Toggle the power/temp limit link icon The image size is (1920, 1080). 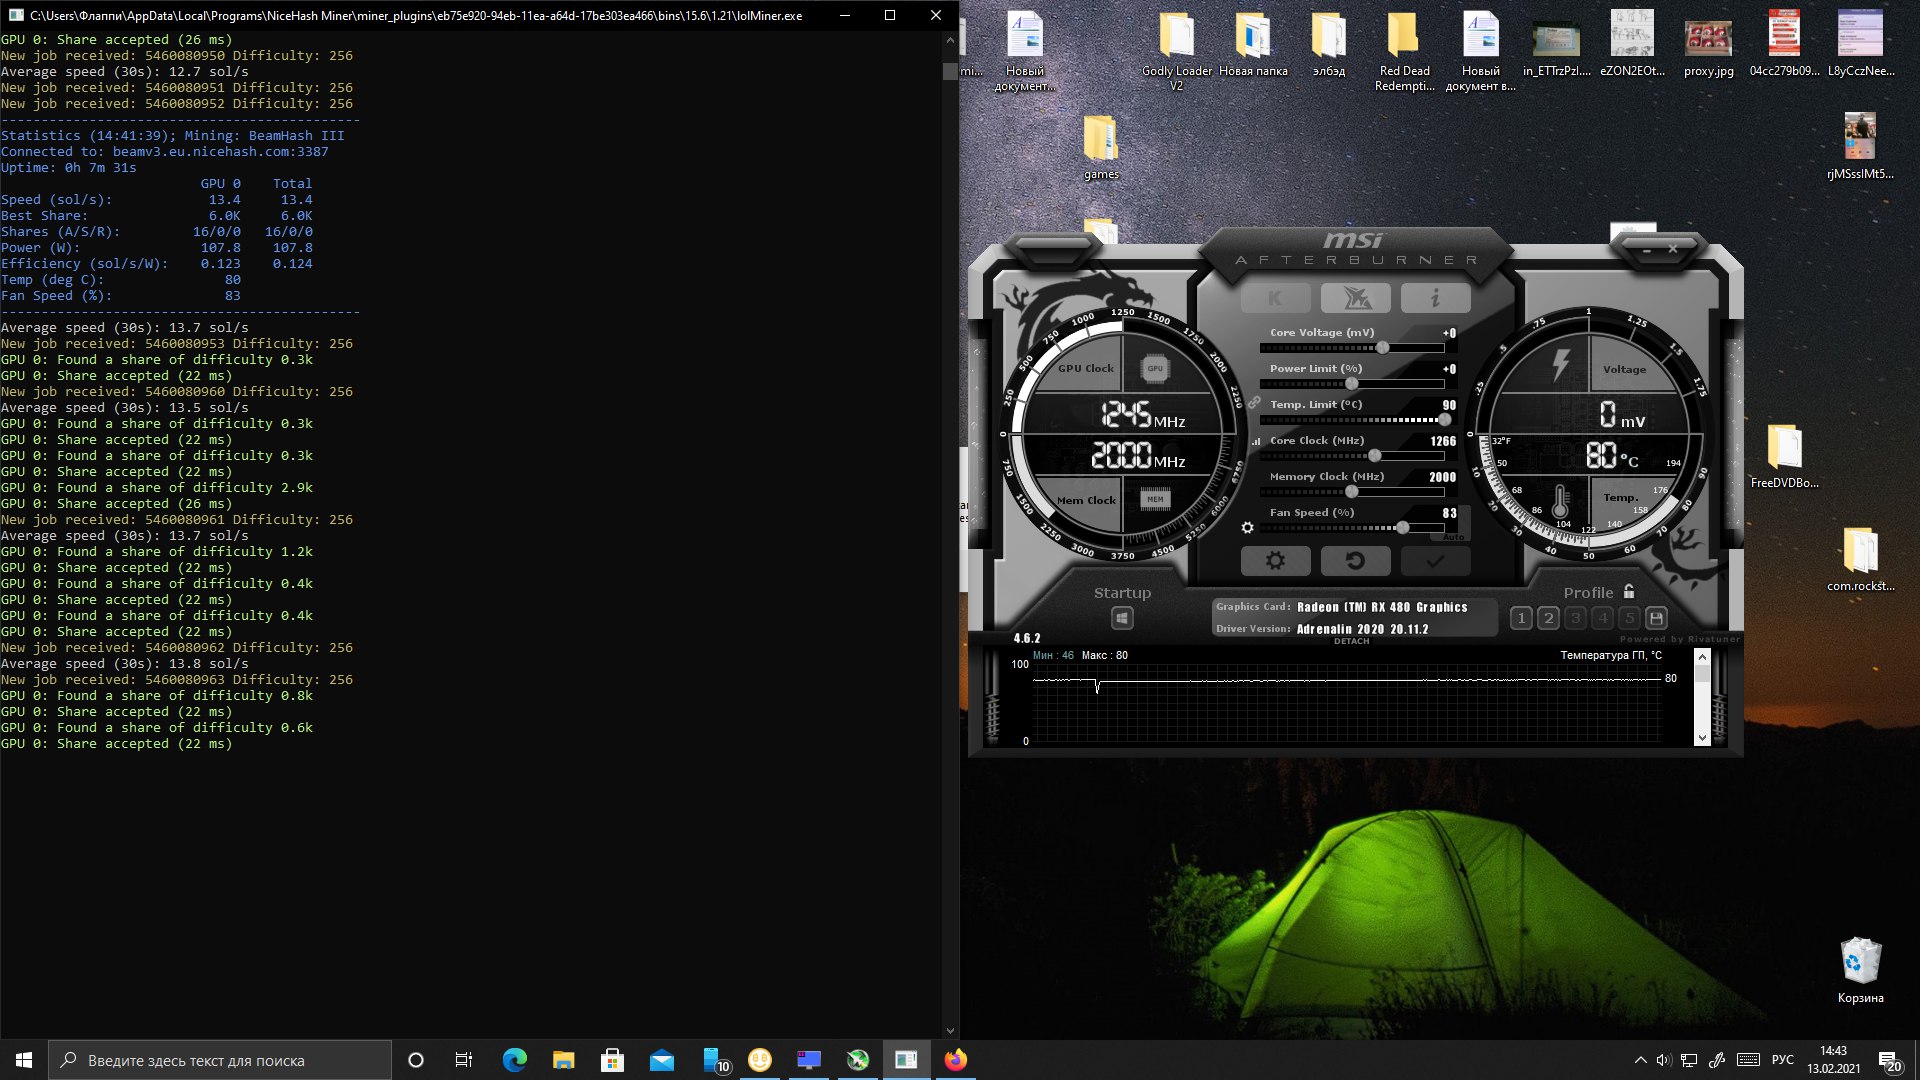coord(1253,402)
